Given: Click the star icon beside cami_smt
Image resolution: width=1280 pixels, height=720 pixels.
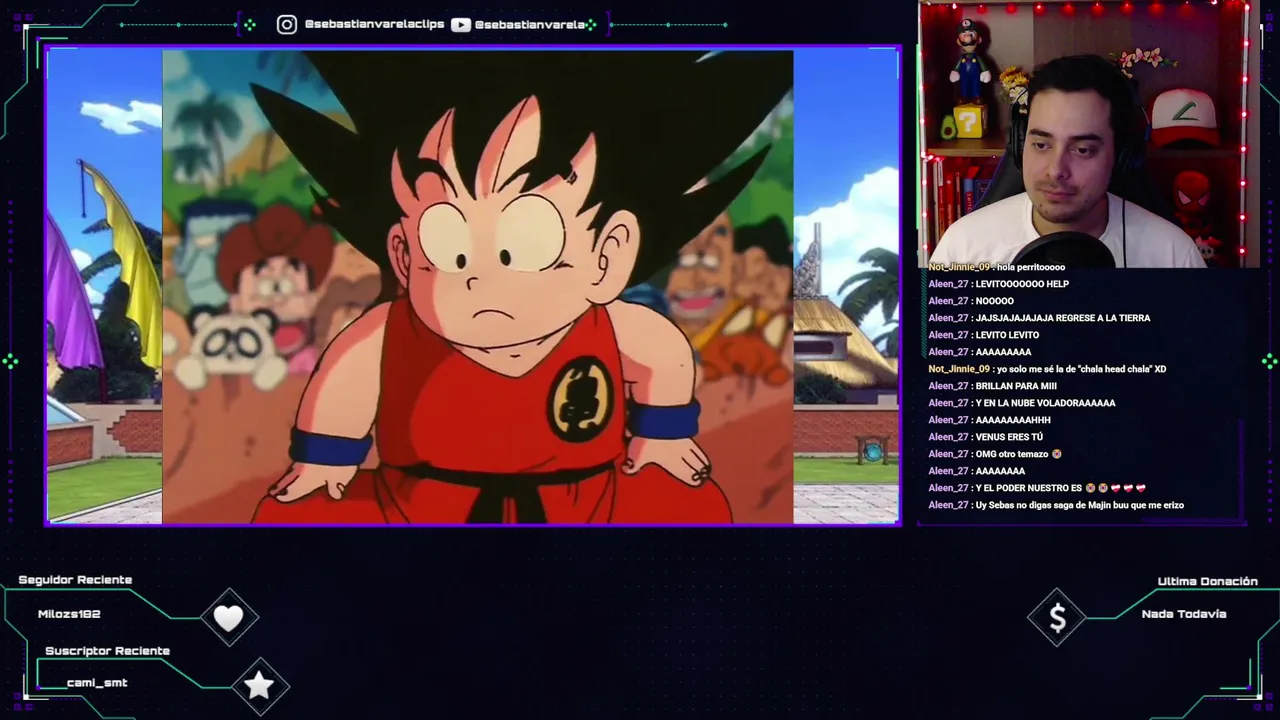Looking at the screenshot, I should 259,685.
